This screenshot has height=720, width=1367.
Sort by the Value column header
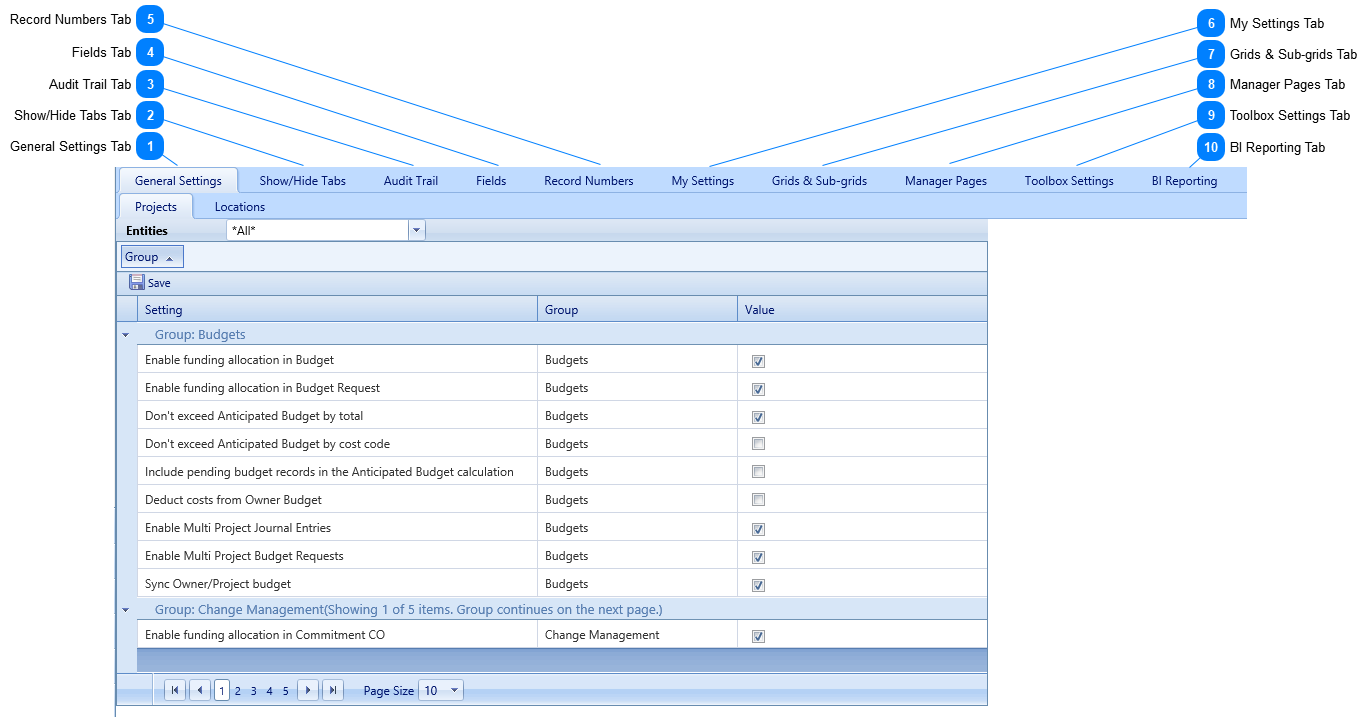(862, 309)
